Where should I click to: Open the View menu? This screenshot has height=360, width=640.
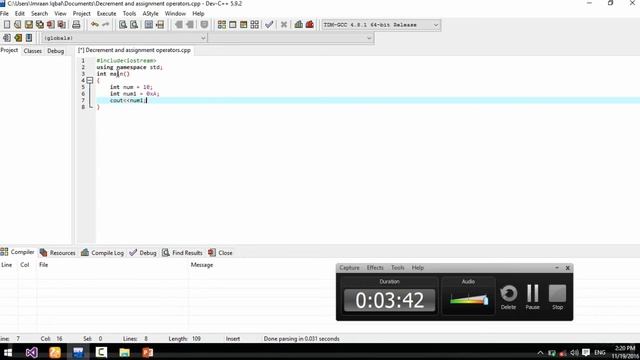point(60,13)
